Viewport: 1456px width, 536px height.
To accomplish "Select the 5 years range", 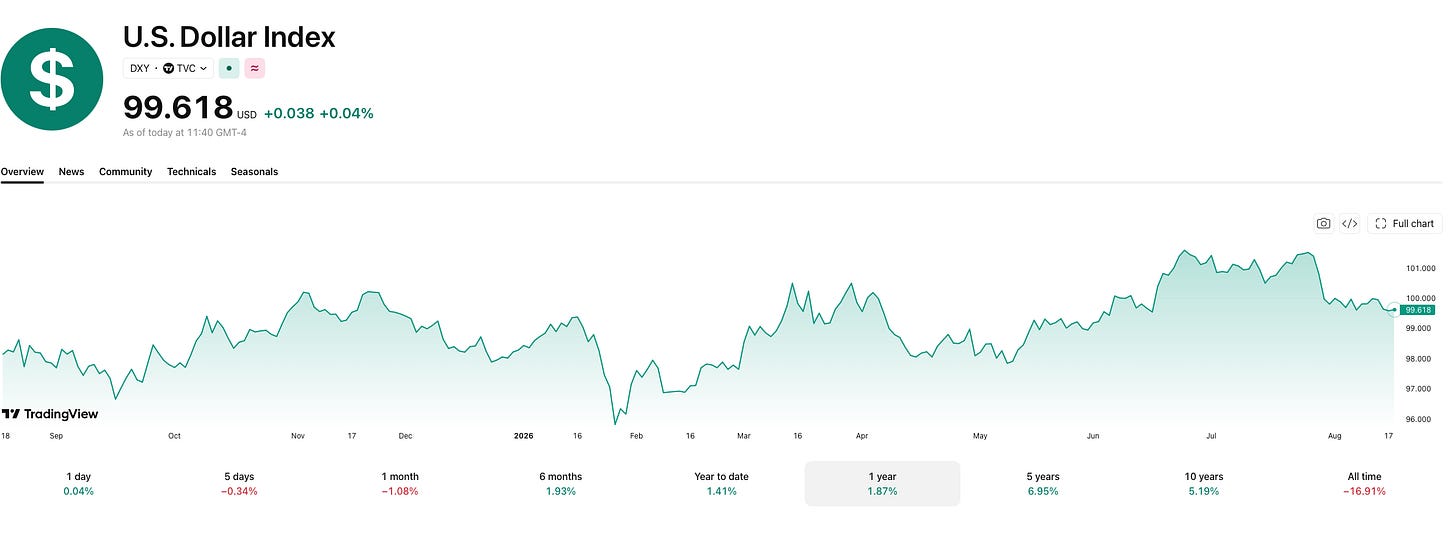I will click(1043, 484).
